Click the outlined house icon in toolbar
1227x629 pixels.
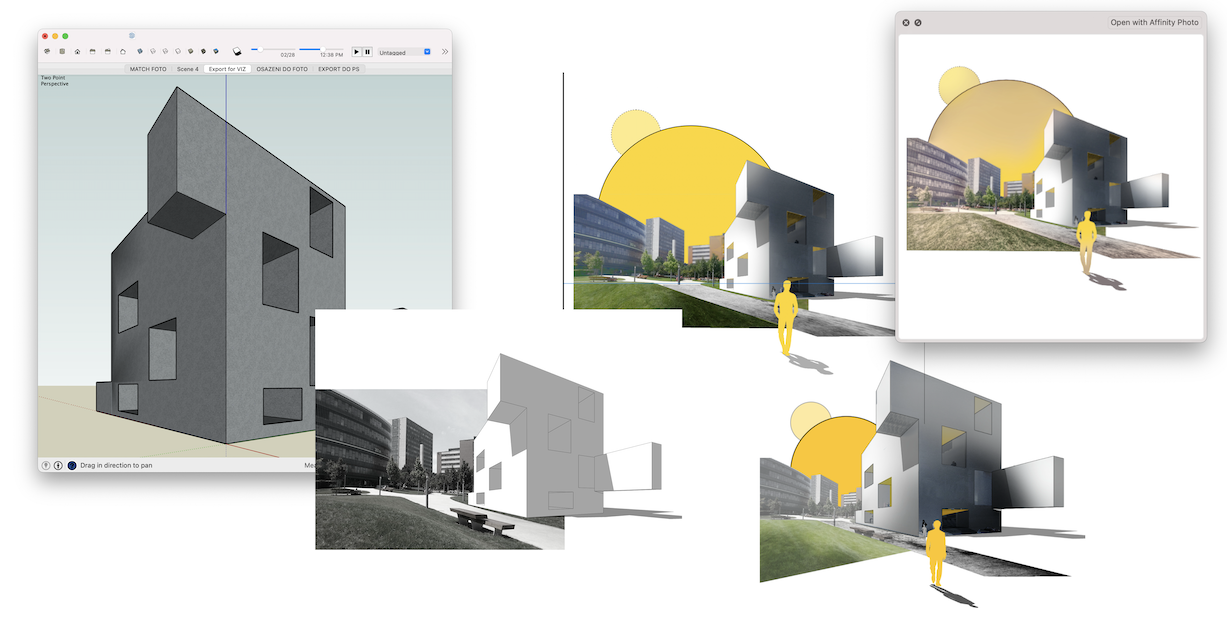123,51
